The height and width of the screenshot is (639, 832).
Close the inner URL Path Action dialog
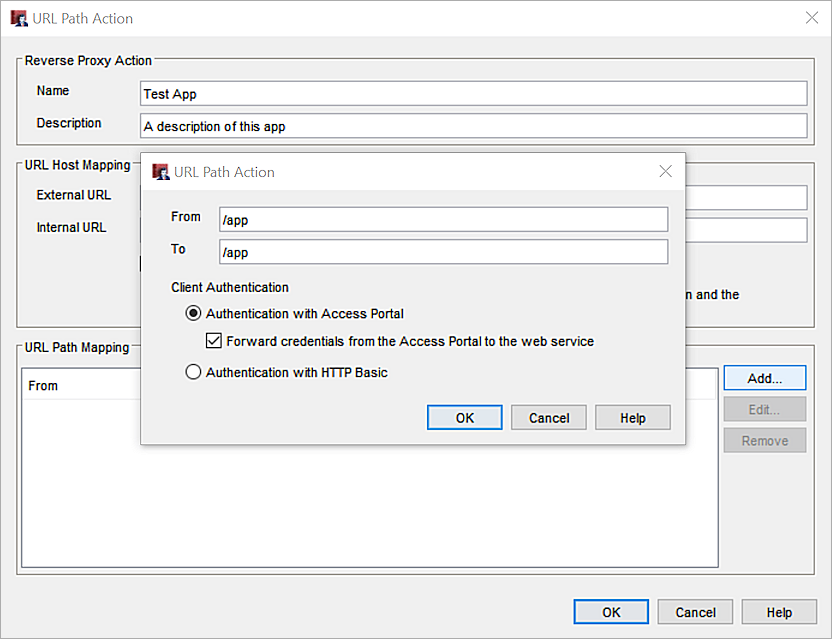pyautogui.click(x=665, y=171)
